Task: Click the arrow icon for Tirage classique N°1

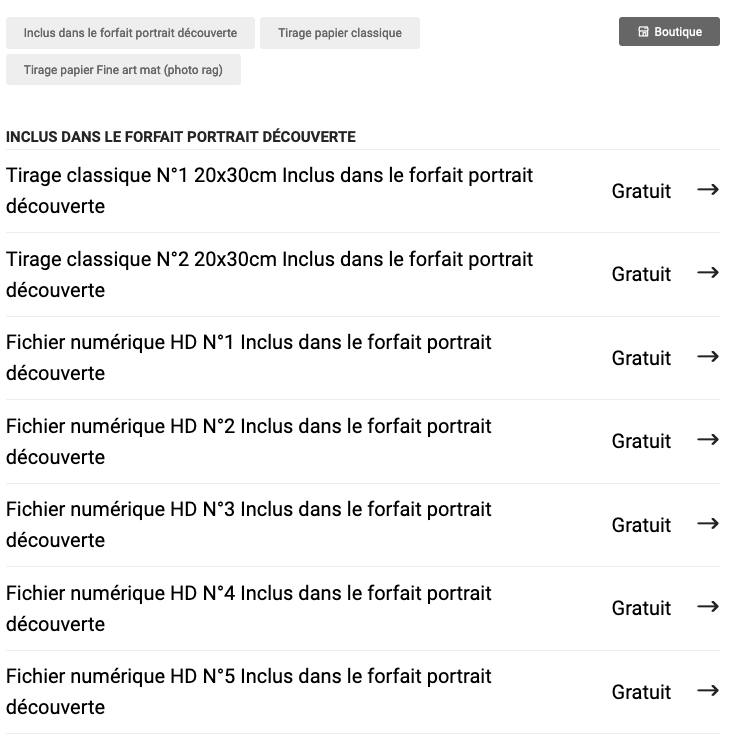Action: [708, 190]
